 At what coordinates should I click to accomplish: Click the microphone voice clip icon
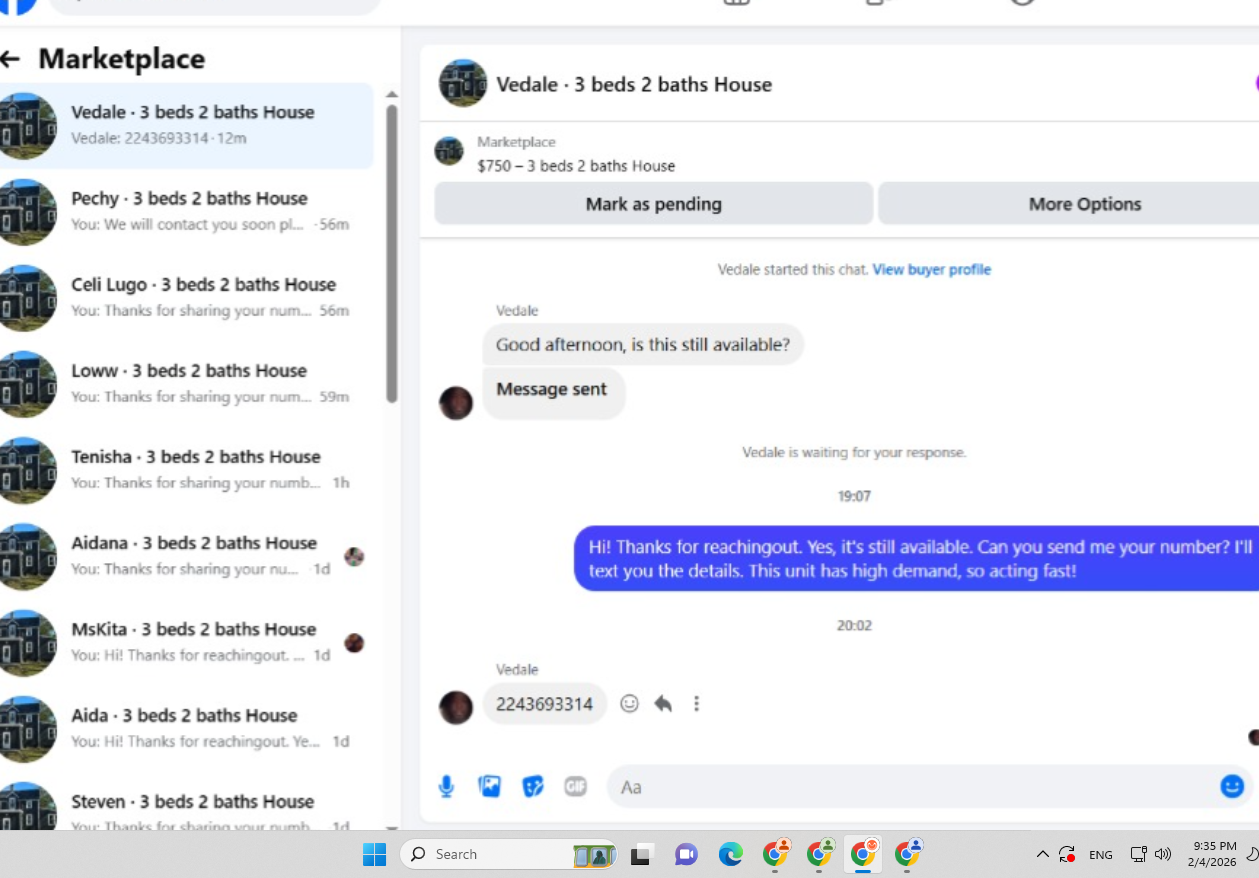(x=446, y=787)
